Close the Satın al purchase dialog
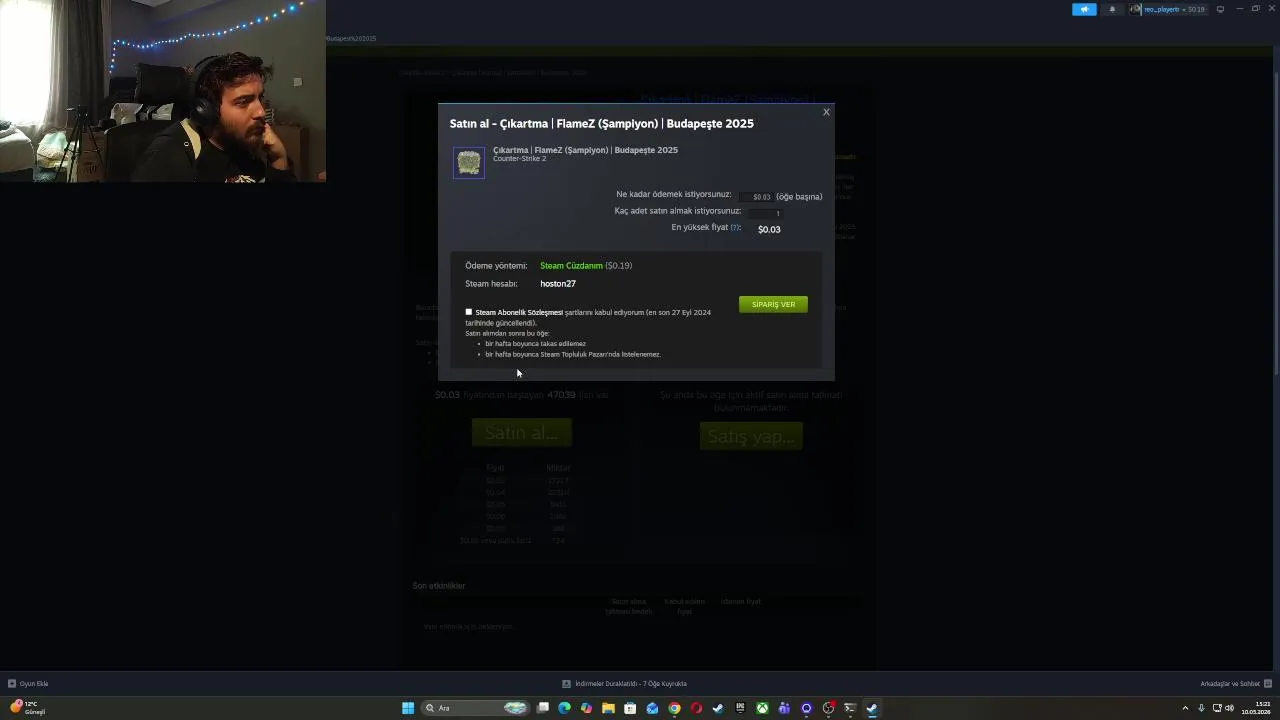 (x=826, y=112)
